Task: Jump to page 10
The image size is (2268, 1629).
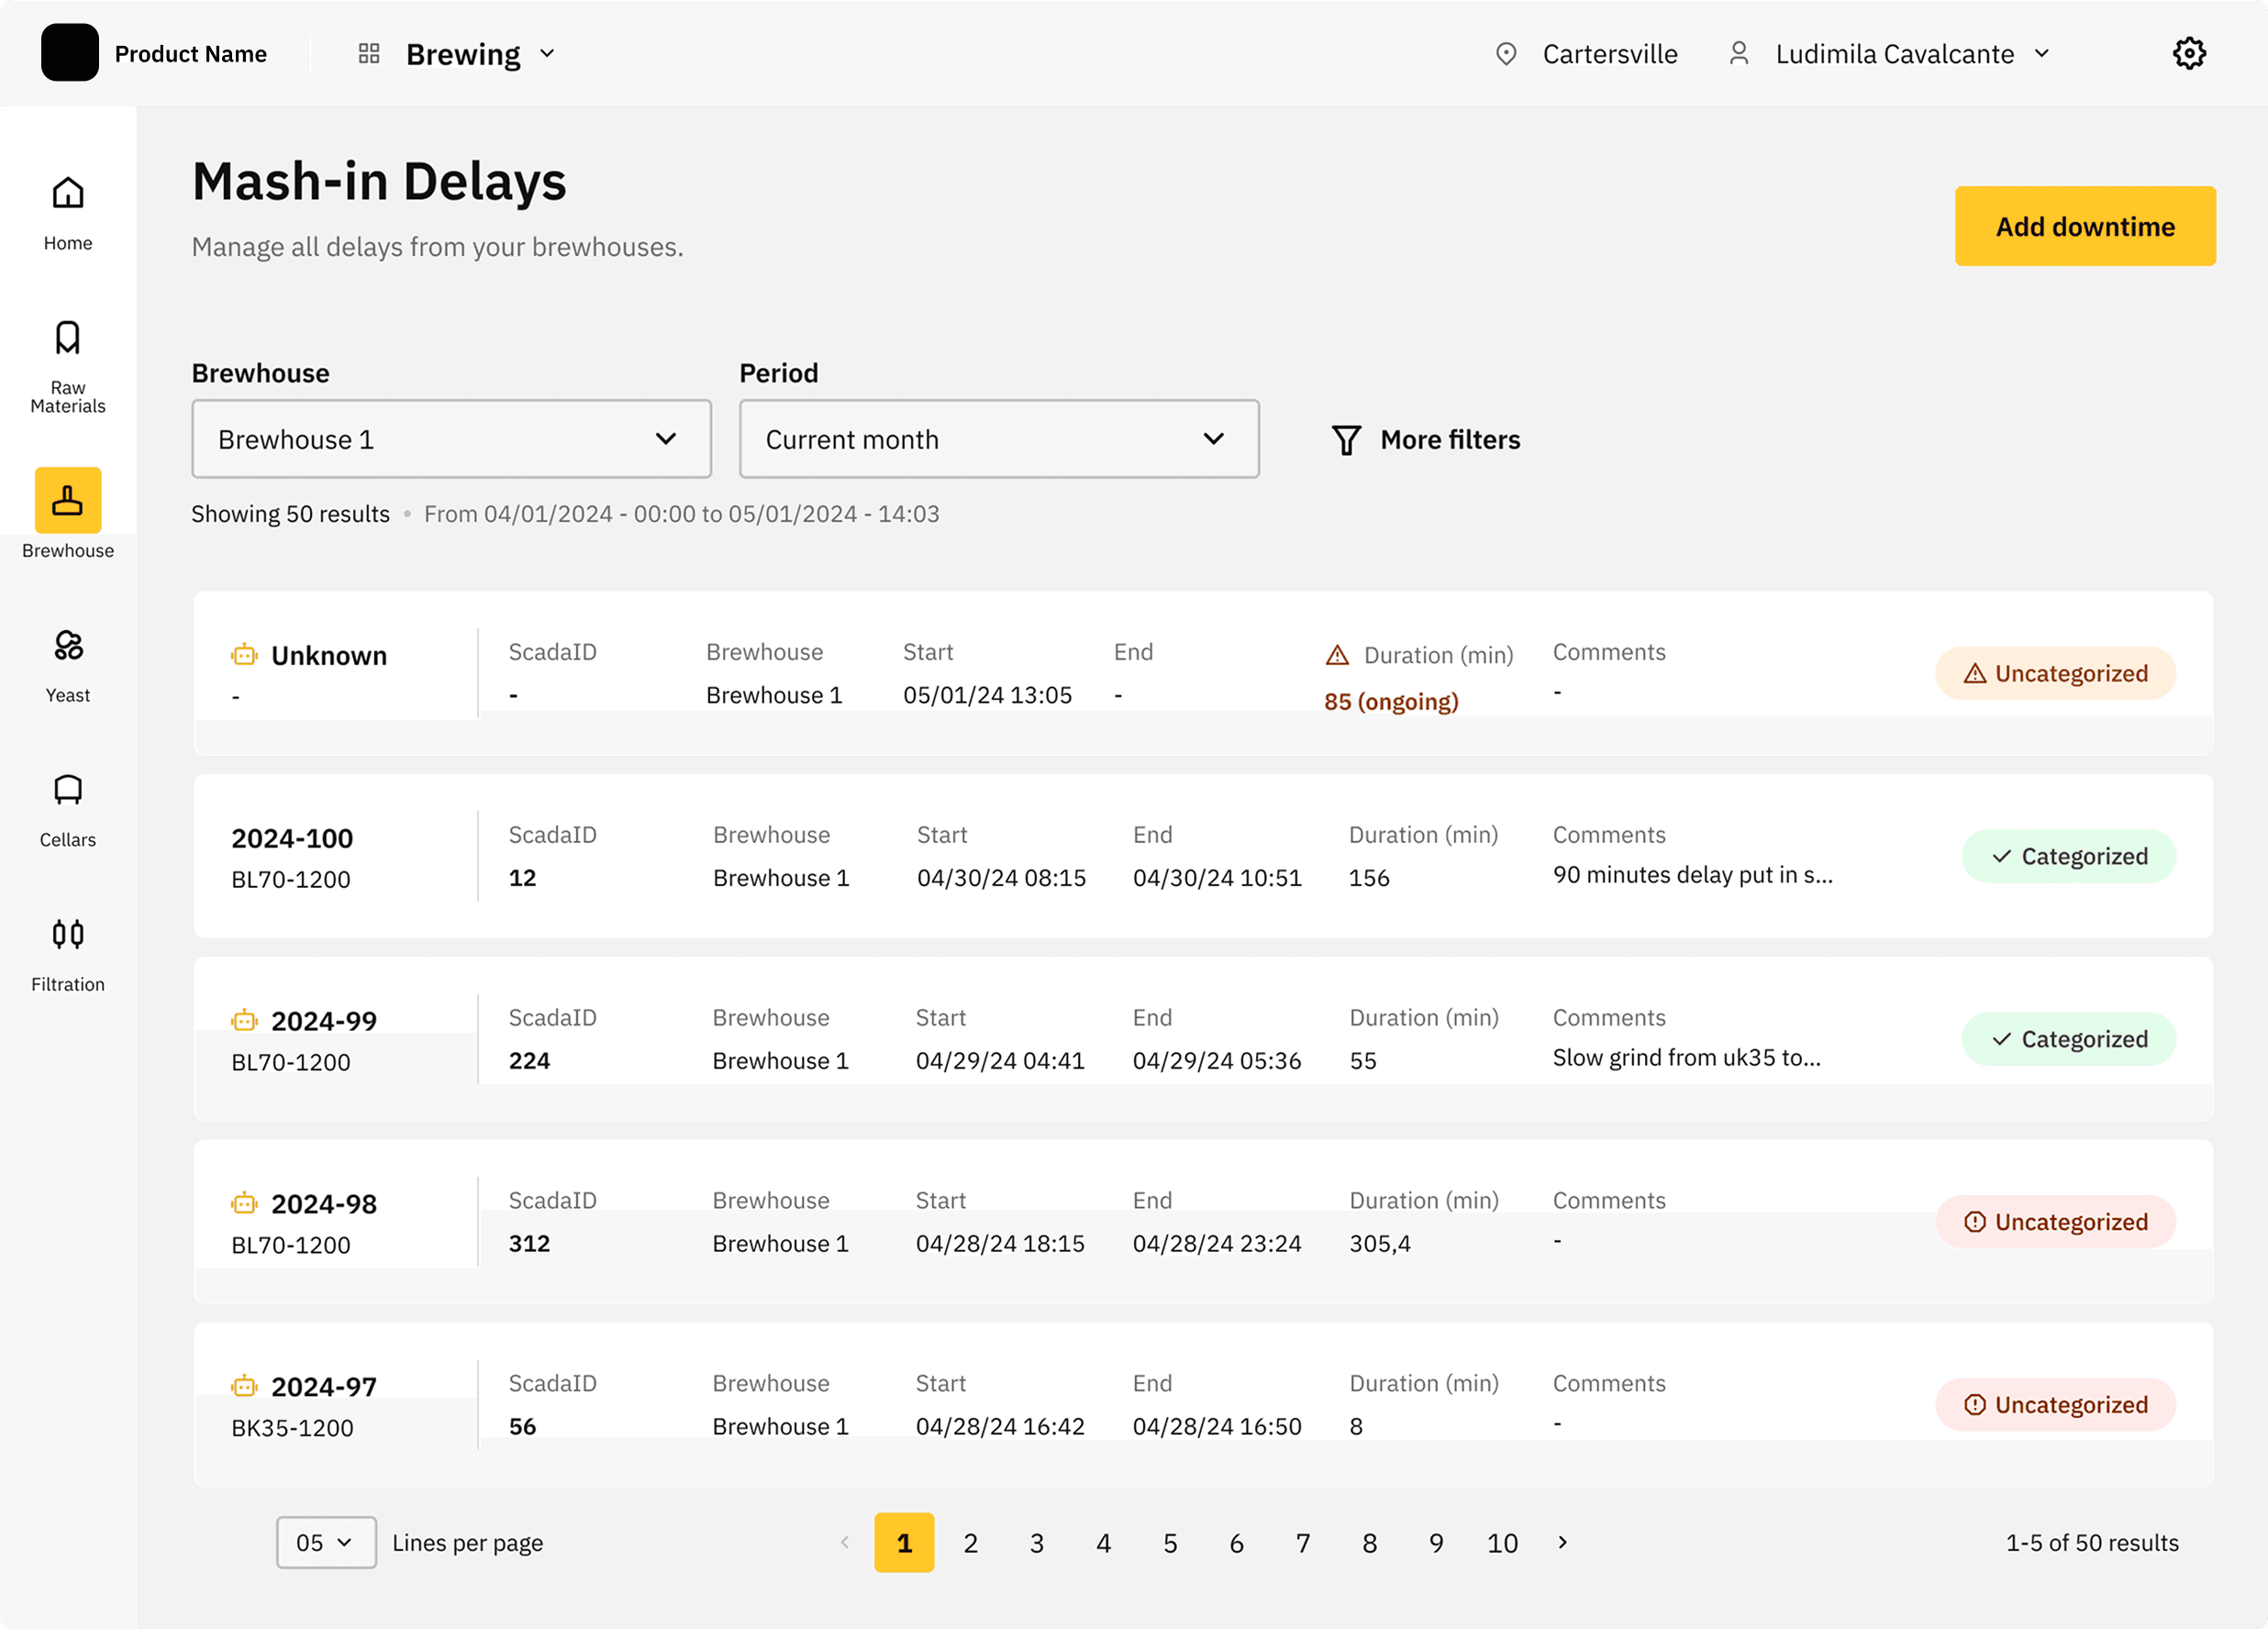Action: point(1502,1543)
